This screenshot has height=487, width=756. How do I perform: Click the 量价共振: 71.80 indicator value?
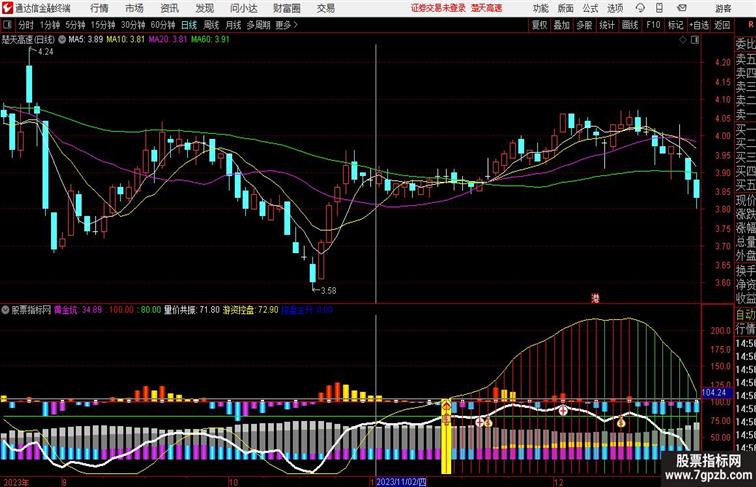point(192,310)
